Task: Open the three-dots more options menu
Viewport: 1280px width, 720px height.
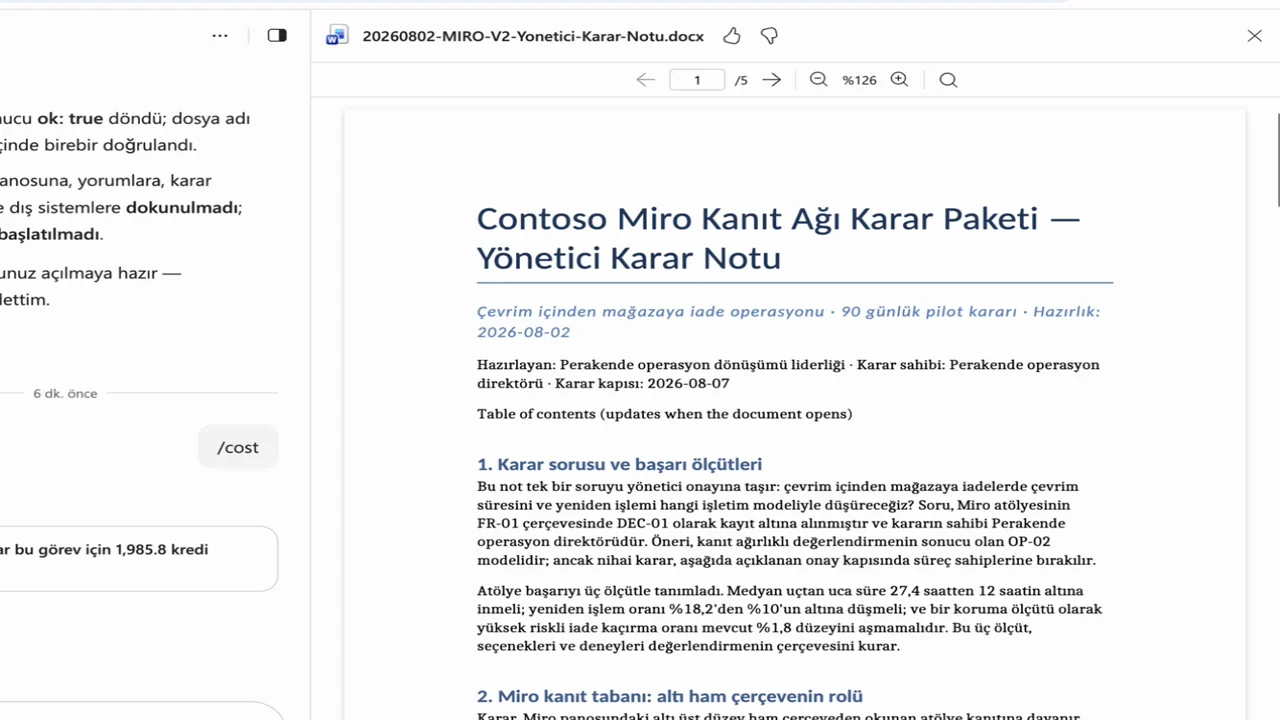Action: 220,36
